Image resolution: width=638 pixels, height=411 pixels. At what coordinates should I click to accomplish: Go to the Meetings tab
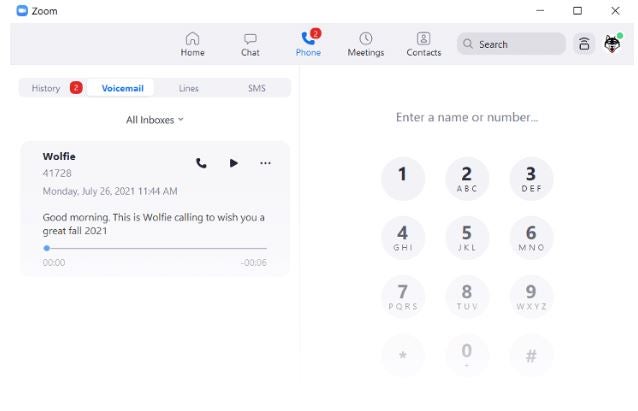pyautogui.click(x=365, y=44)
